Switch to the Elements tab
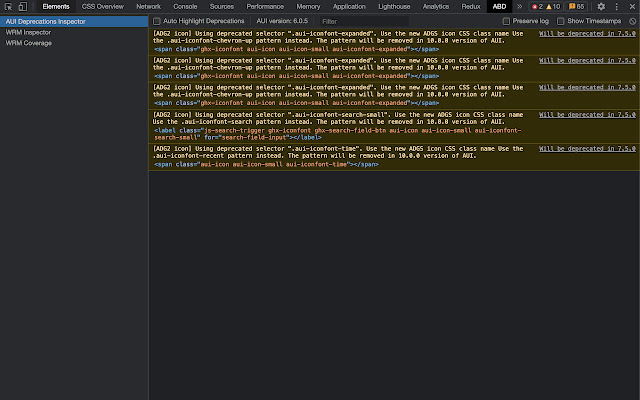Screen dimensions: 640x400 (56, 7)
